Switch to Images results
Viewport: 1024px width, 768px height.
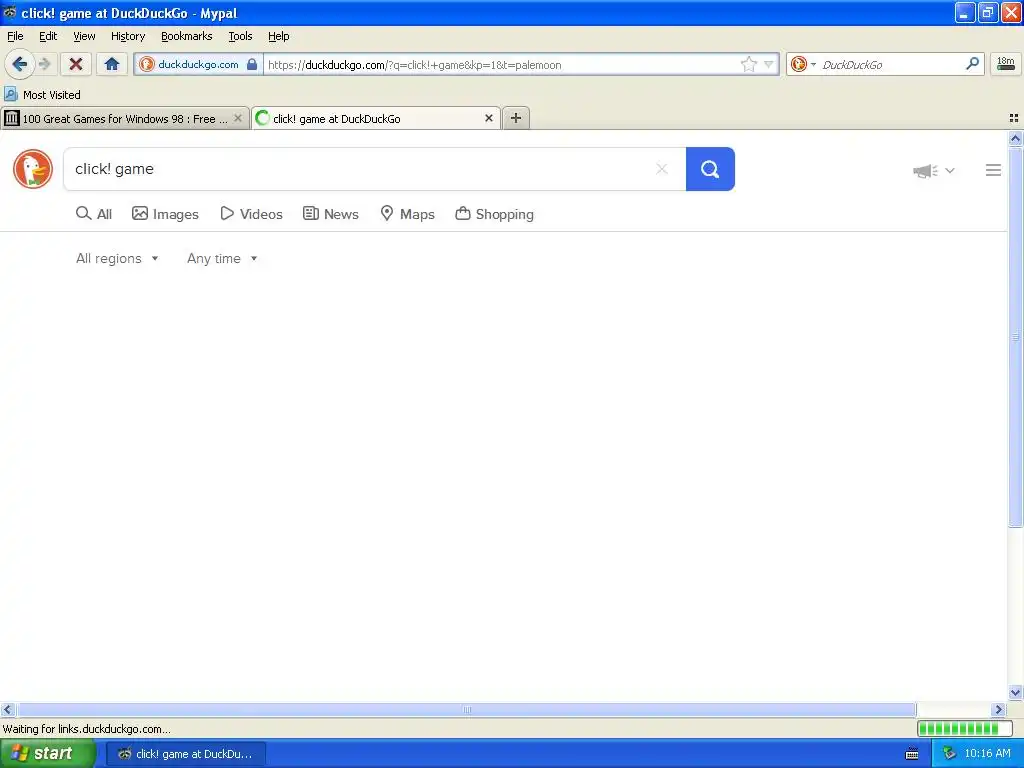(x=165, y=214)
